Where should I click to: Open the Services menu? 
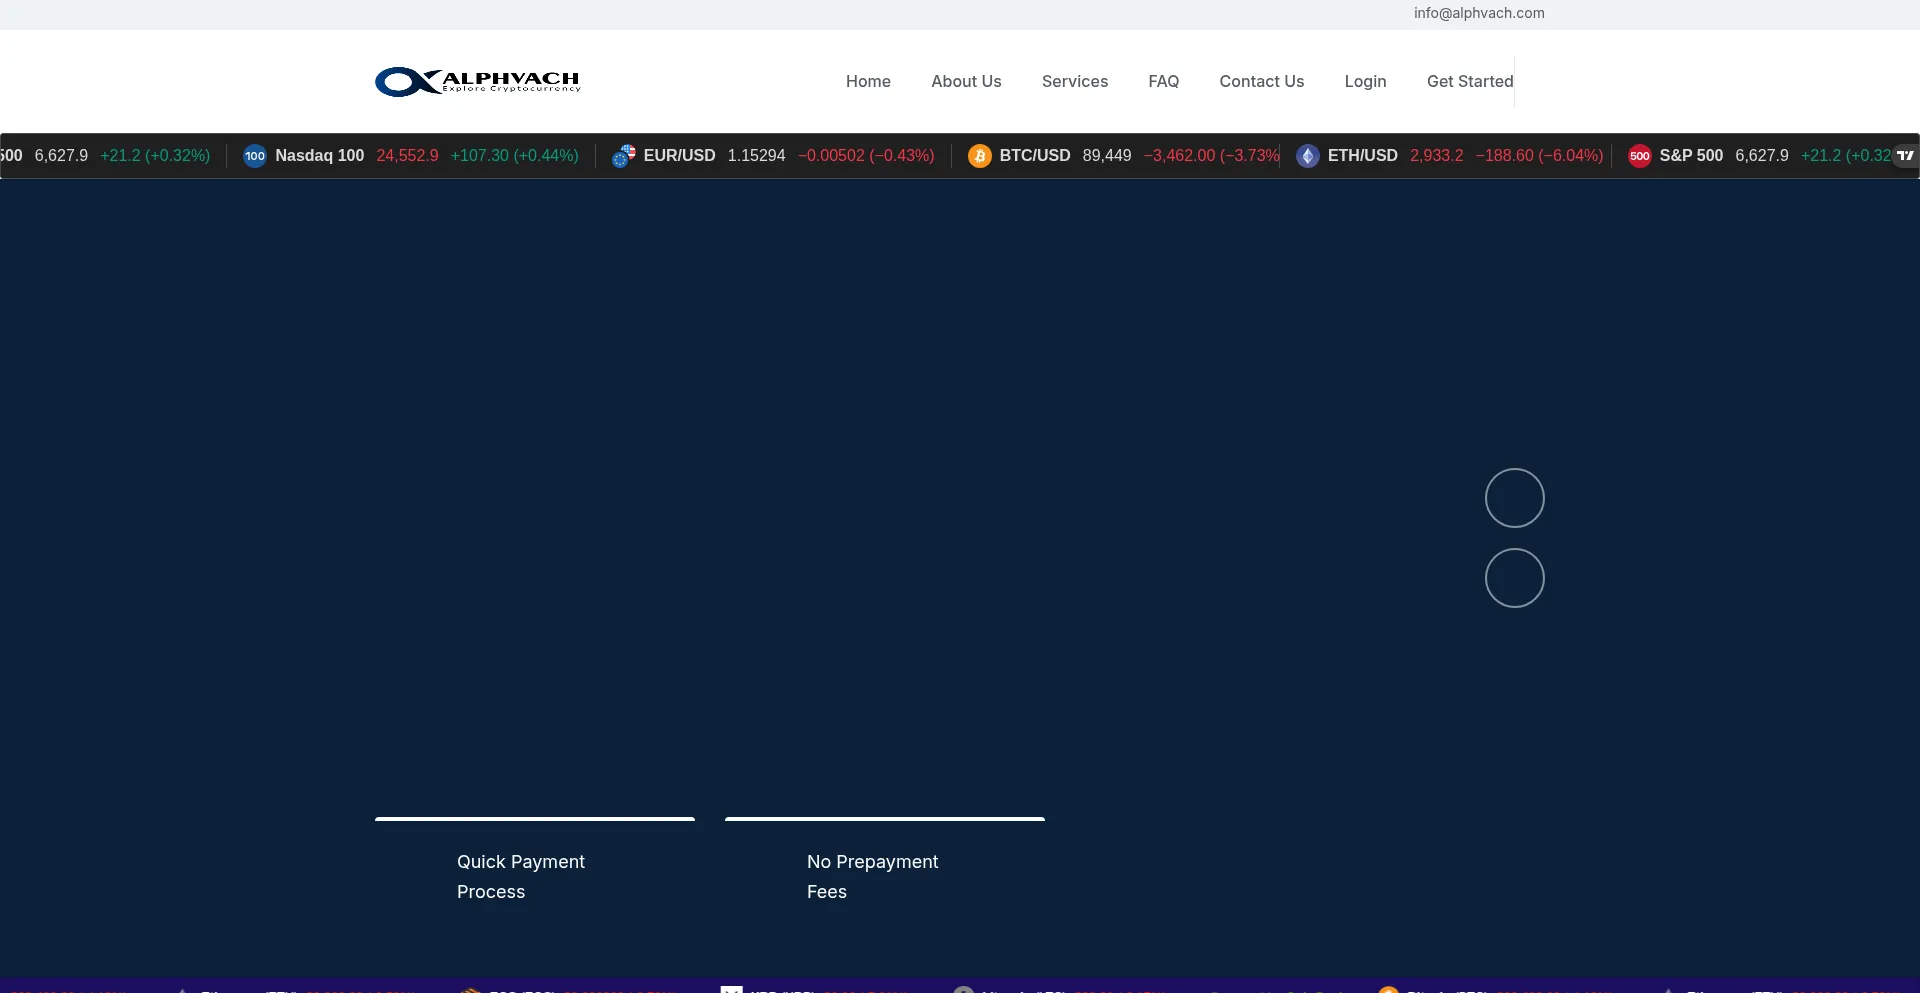(x=1075, y=81)
